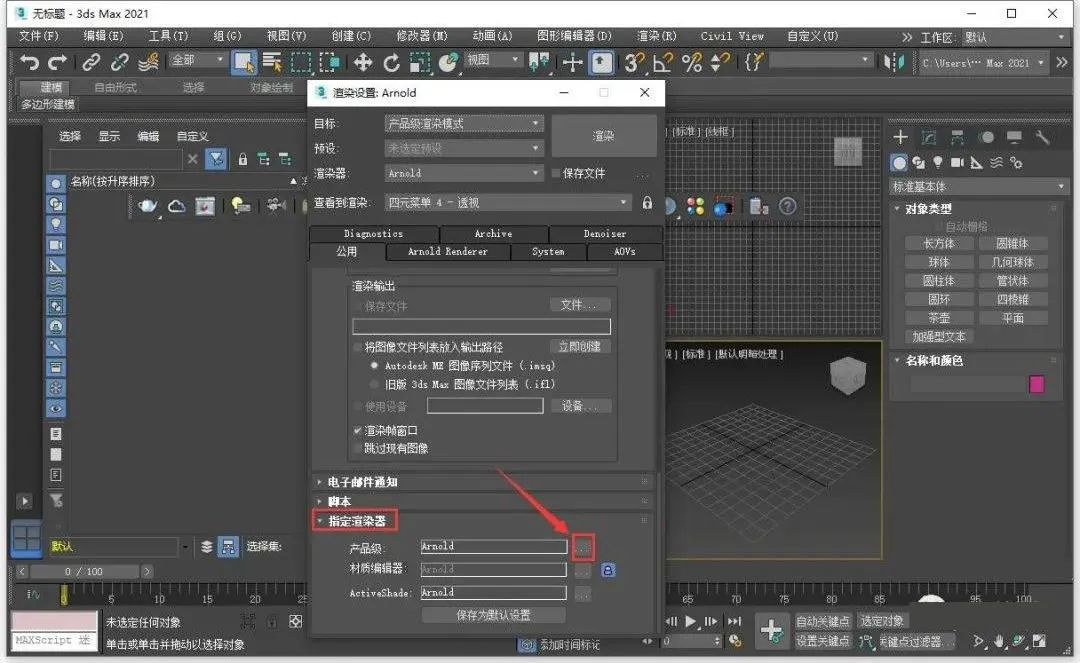
Task: Select the Geometry category icon
Action: 899,162
